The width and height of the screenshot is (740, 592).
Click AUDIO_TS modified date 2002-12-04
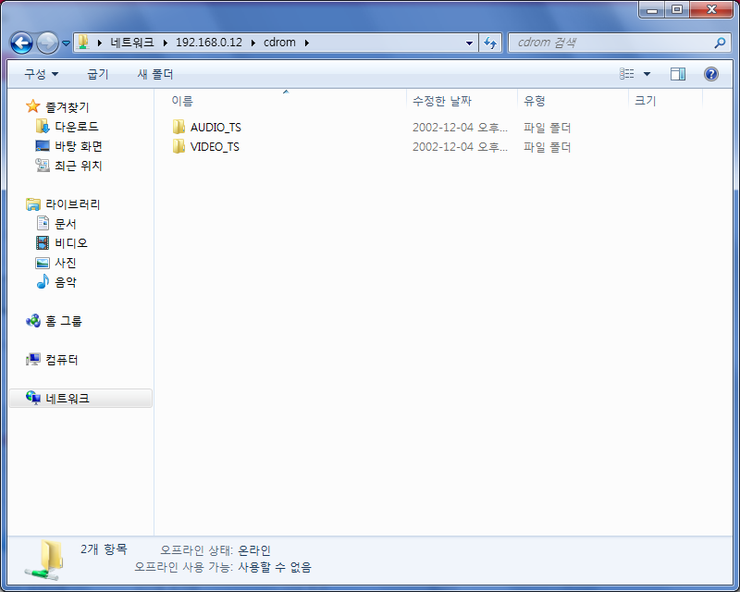[x=460, y=127]
